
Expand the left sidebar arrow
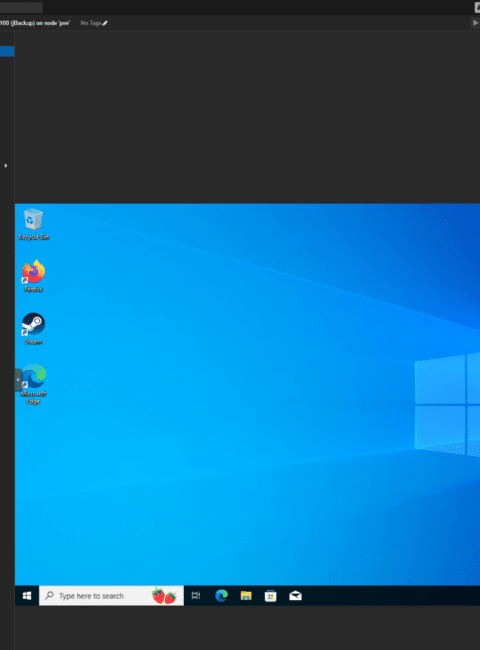(6, 165)
